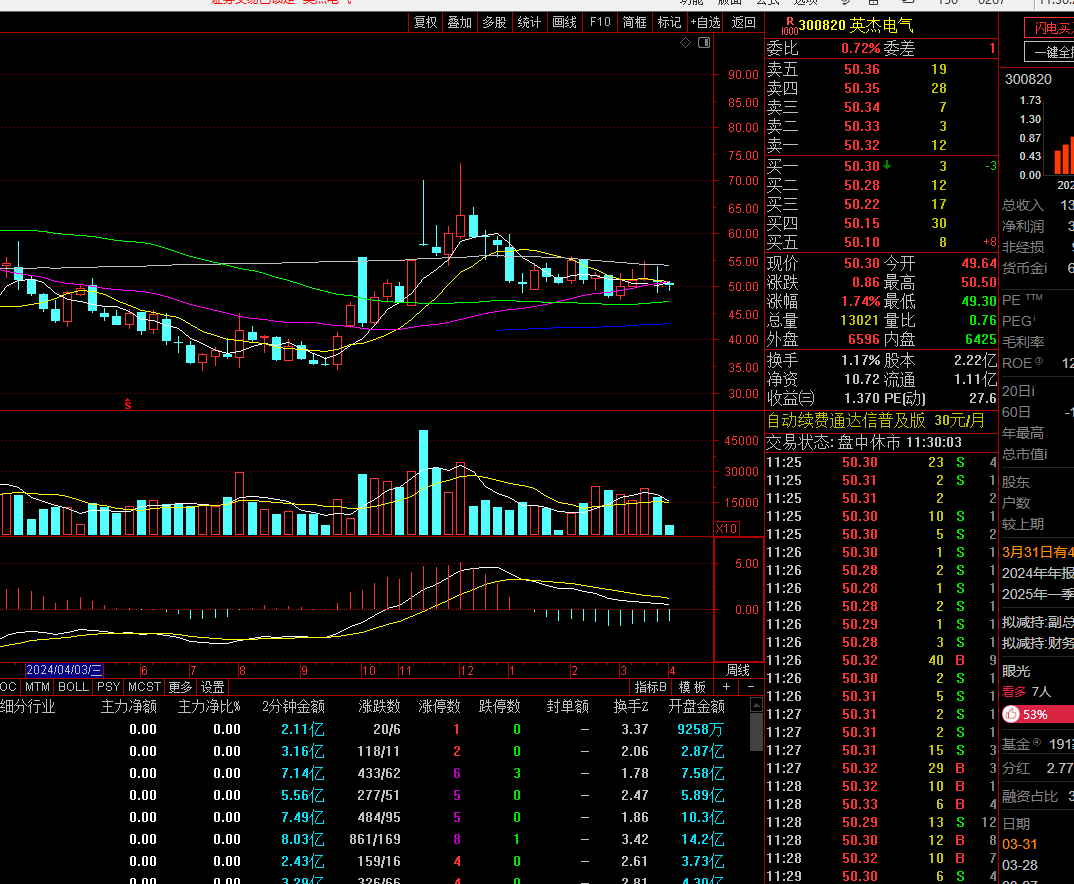Click the 委比 value 0.72%
1074x884 pixels.
[x=860, y=49]
